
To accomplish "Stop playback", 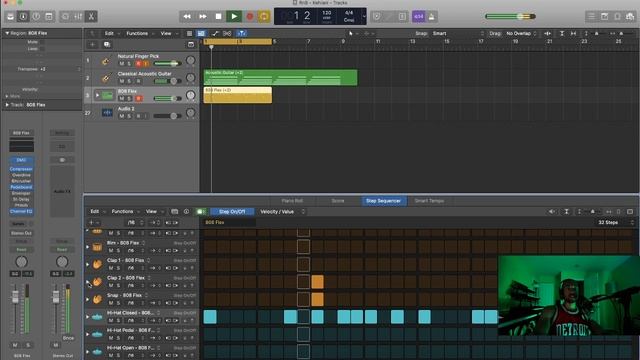I will [x=218, y=16].
